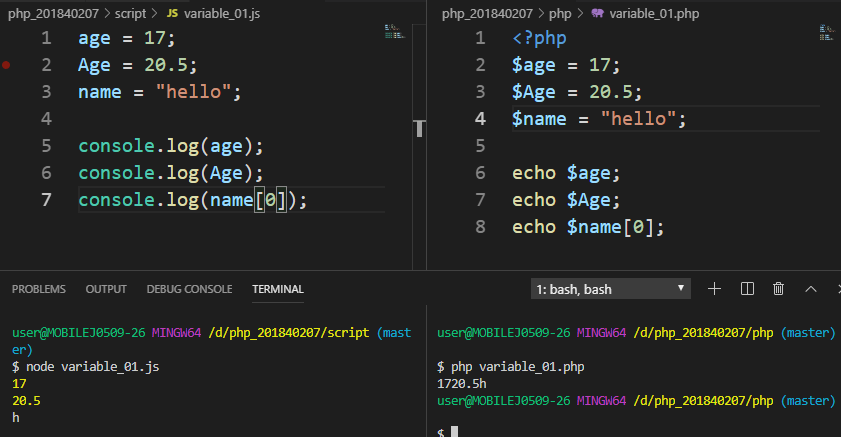Switch to the PROBLEMS tab
Image resolution: width=841 pixels, height=437 pixels.
[x=39, y=289]
